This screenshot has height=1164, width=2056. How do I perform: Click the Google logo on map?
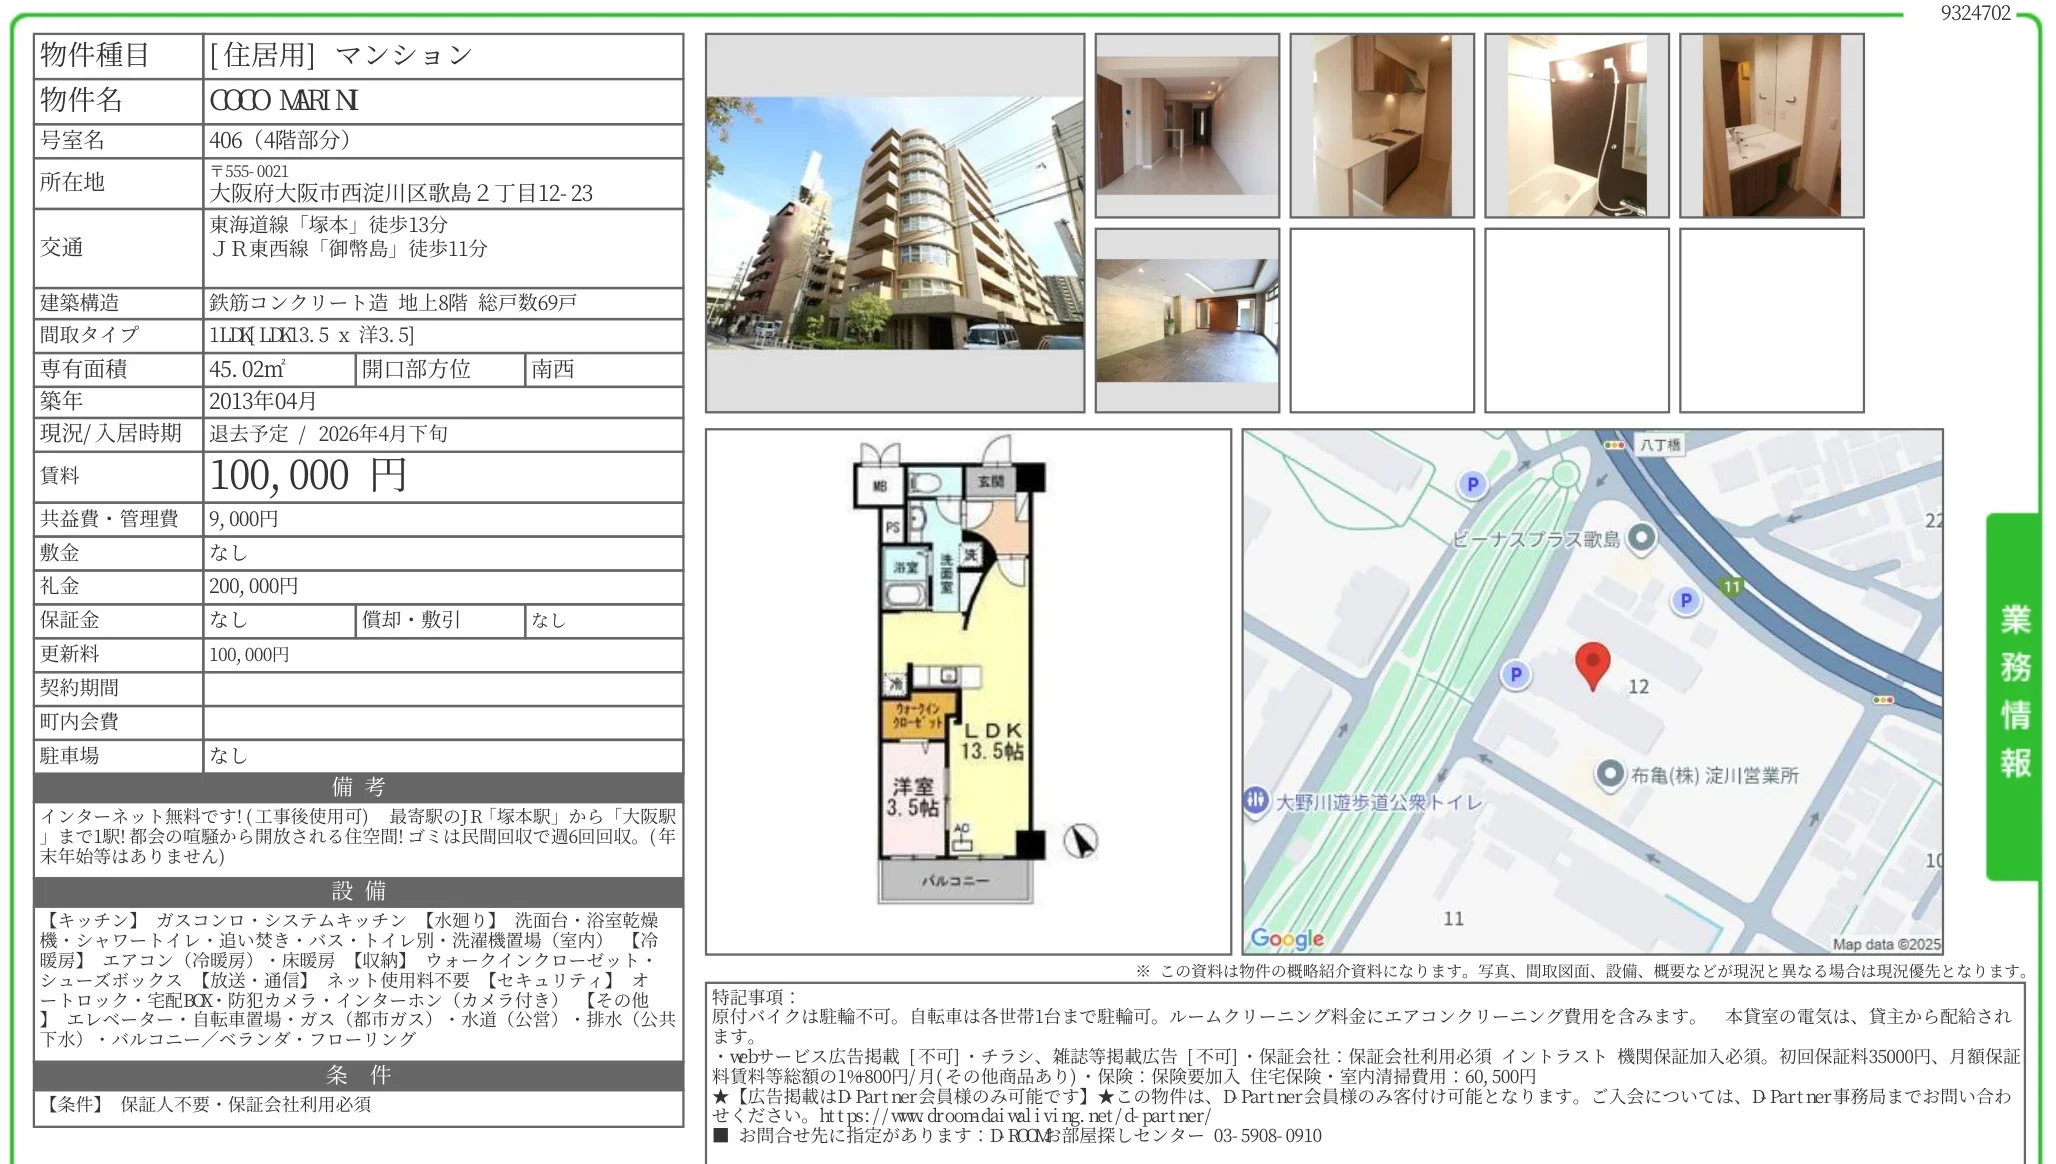point(1287,938)
